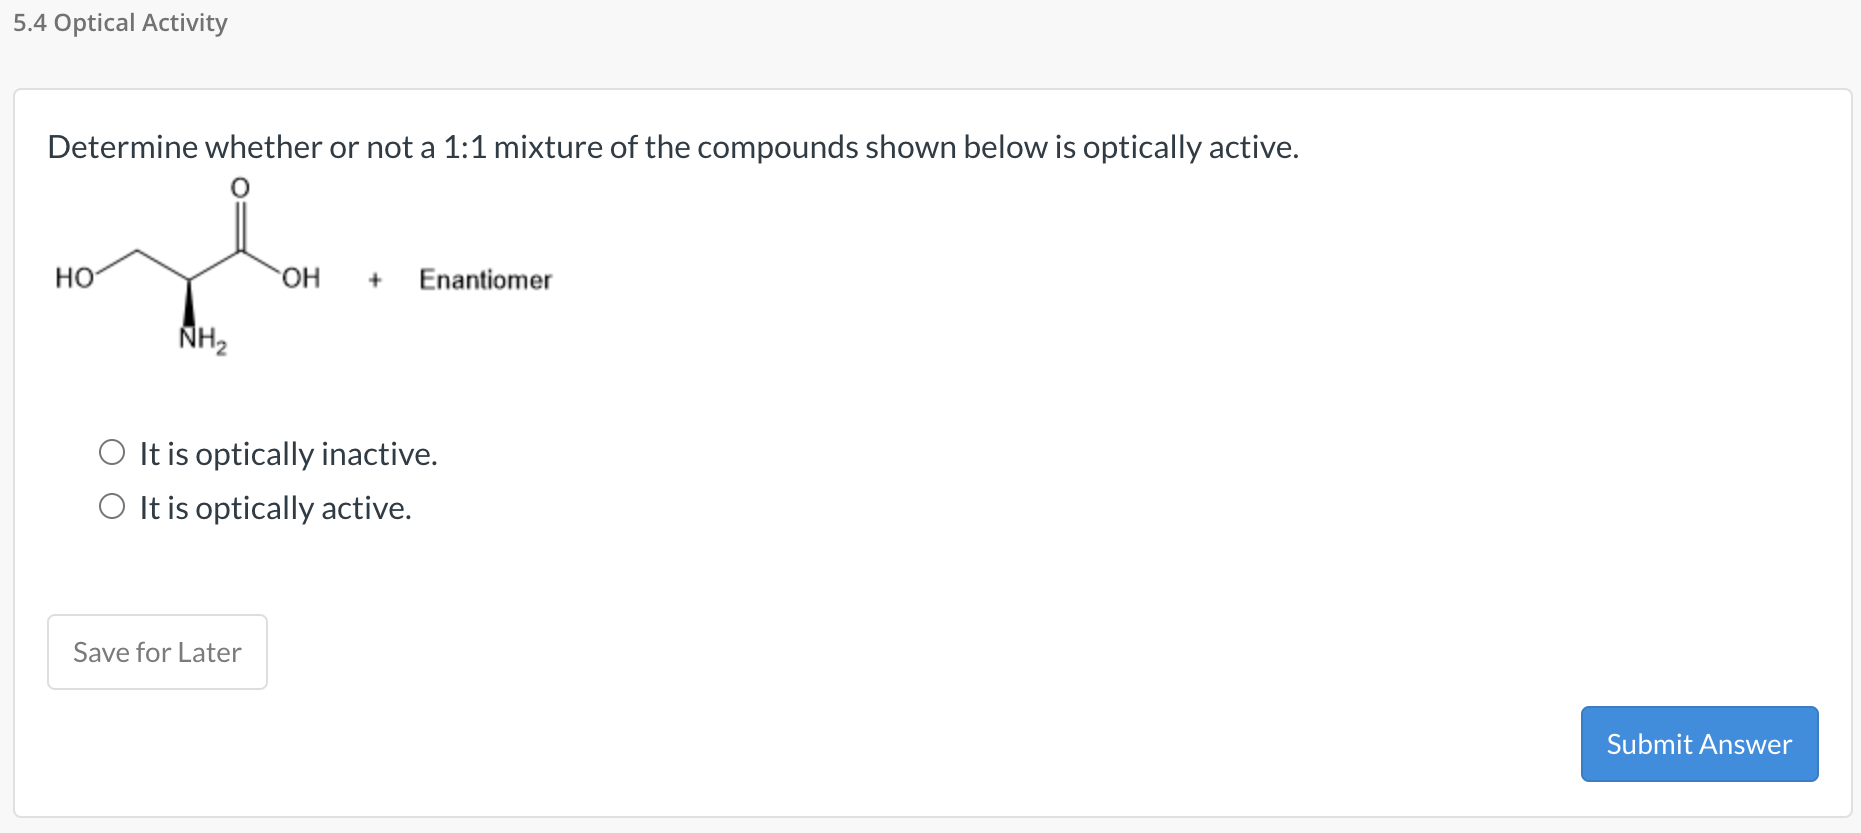Click the text "It is optically inactive."

pyautogui.click(x=288, y=453)
